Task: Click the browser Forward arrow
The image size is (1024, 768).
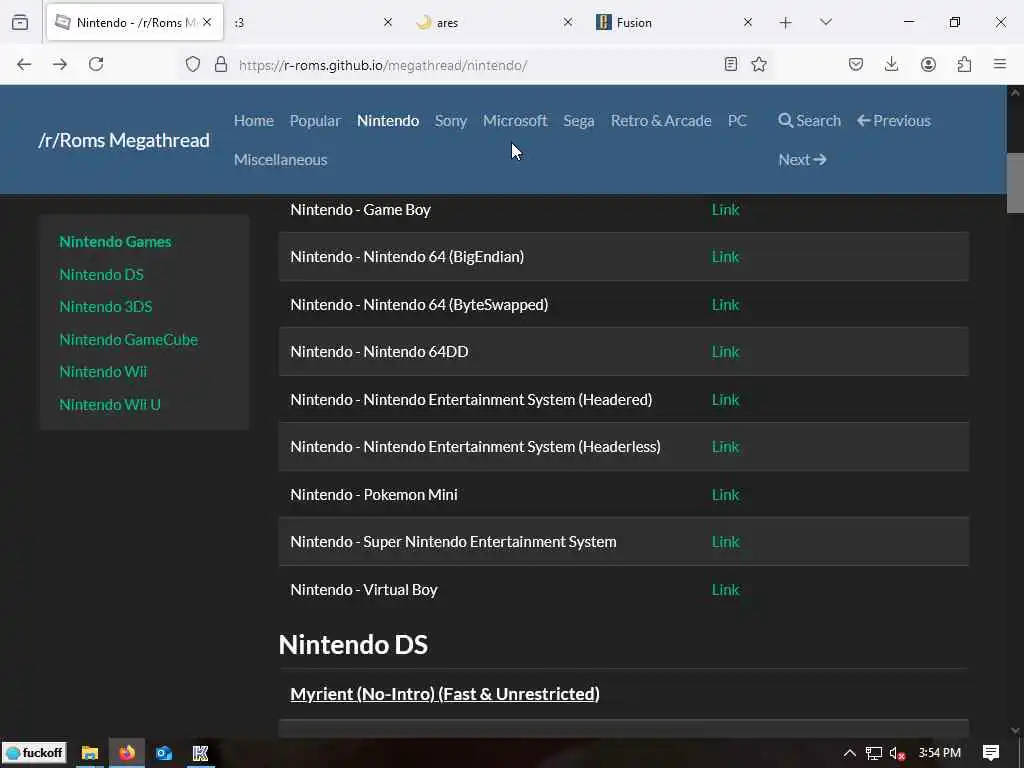Action: pyautogui.click(x=60, y=64)
